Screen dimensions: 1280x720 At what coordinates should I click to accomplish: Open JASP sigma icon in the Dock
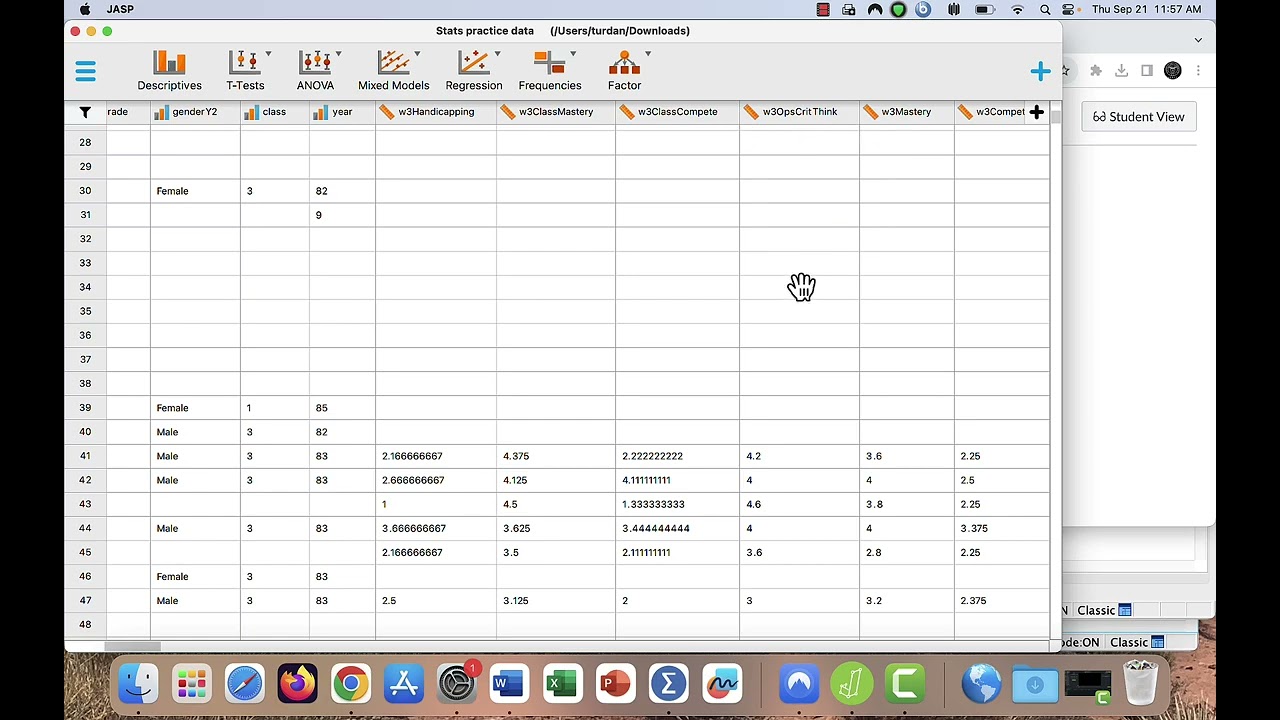pos(668,684)
